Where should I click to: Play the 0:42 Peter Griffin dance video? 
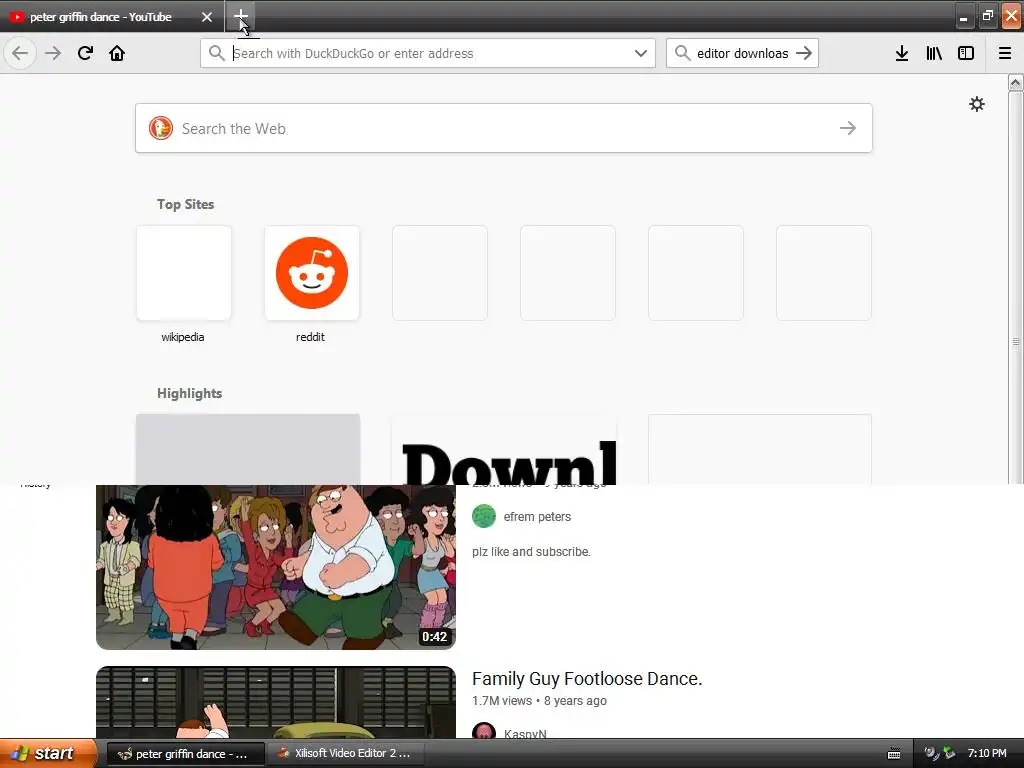276,567
